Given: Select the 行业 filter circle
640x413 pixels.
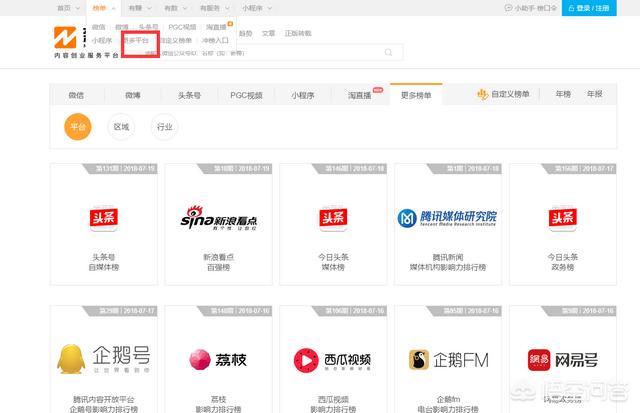Looking at the screenshot, I should [164, 127].
